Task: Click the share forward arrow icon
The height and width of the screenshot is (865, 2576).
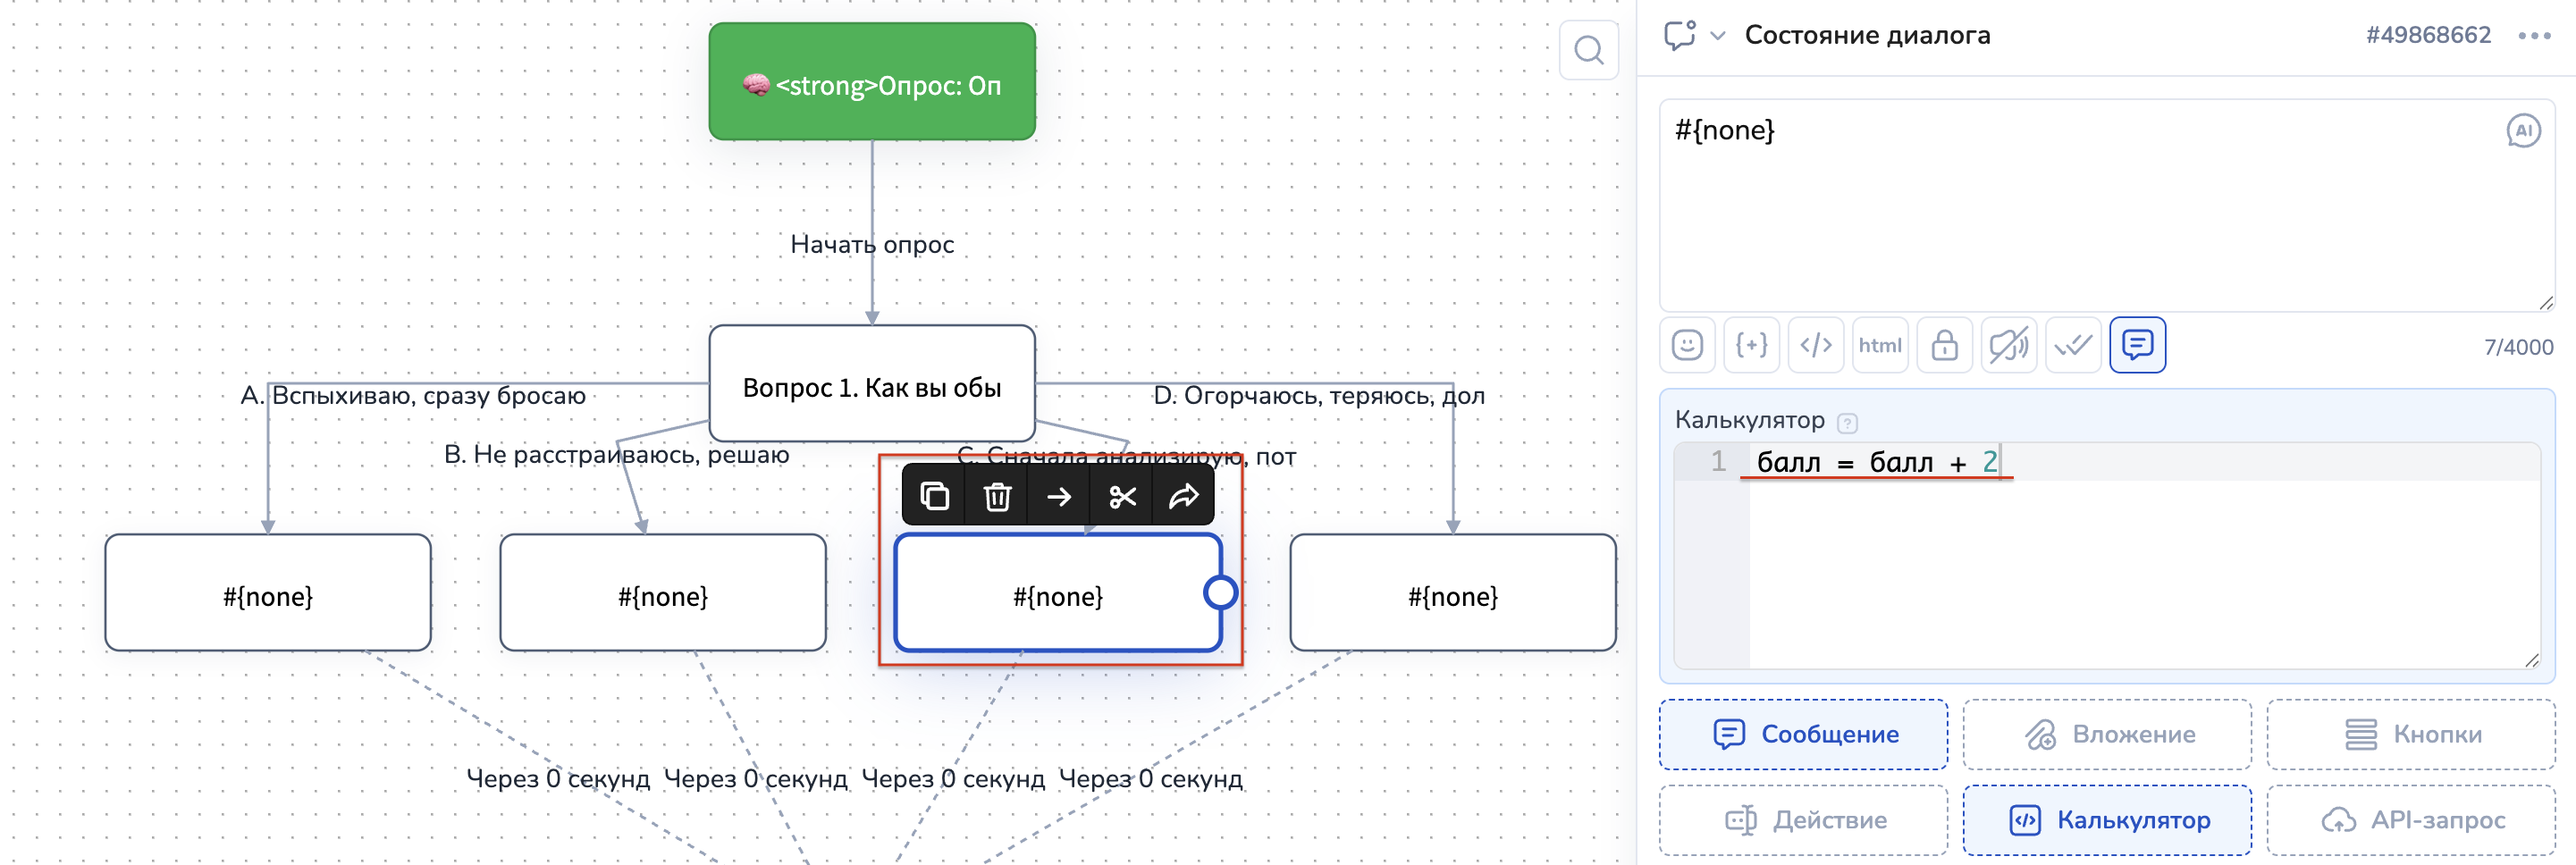Action: pyautogui.click(x=1184, y=496)
